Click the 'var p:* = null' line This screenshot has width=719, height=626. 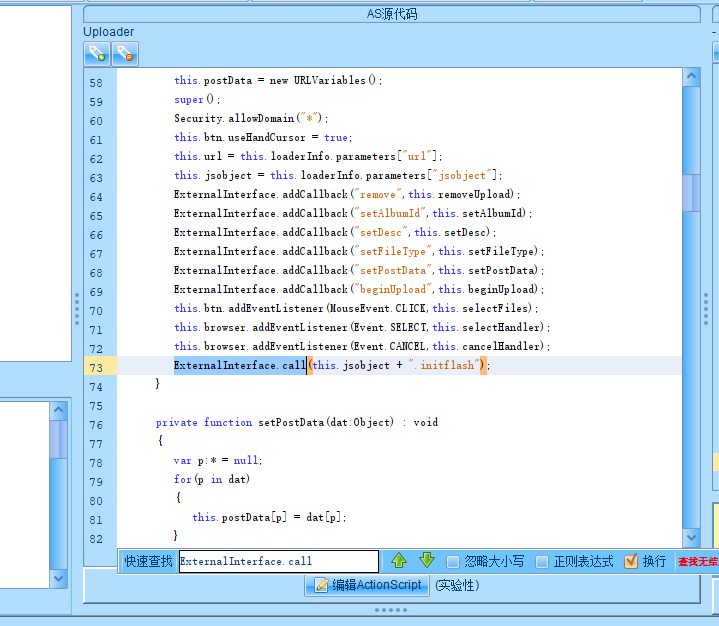(218, 460)
